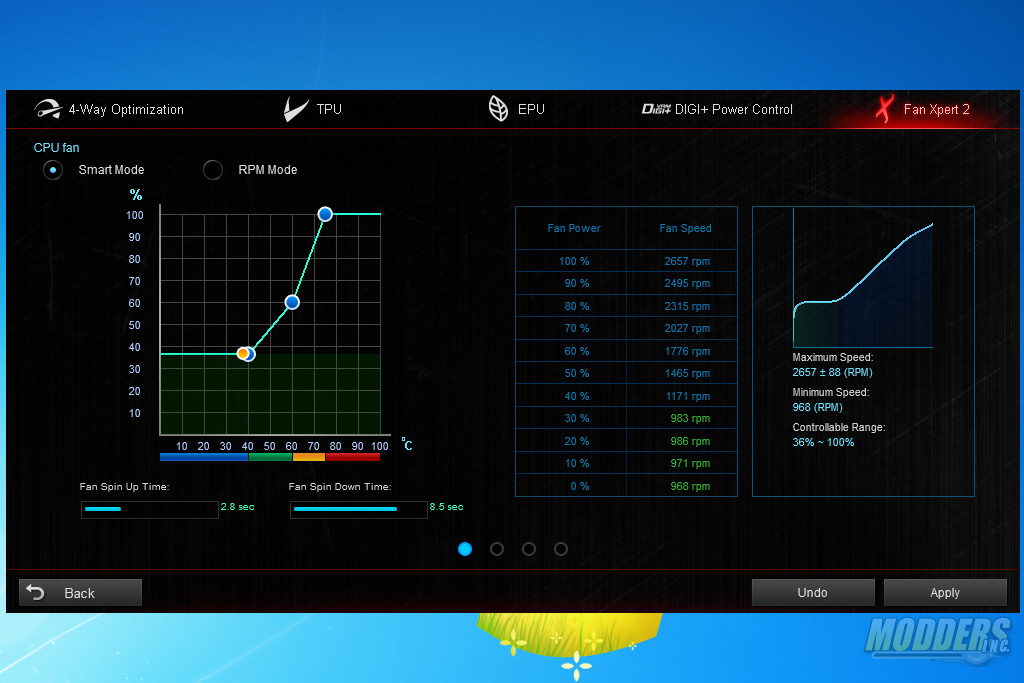Click the 983 rpm fan speed value
Viewport: 1024px width, 683px height.
click(690, 419)
